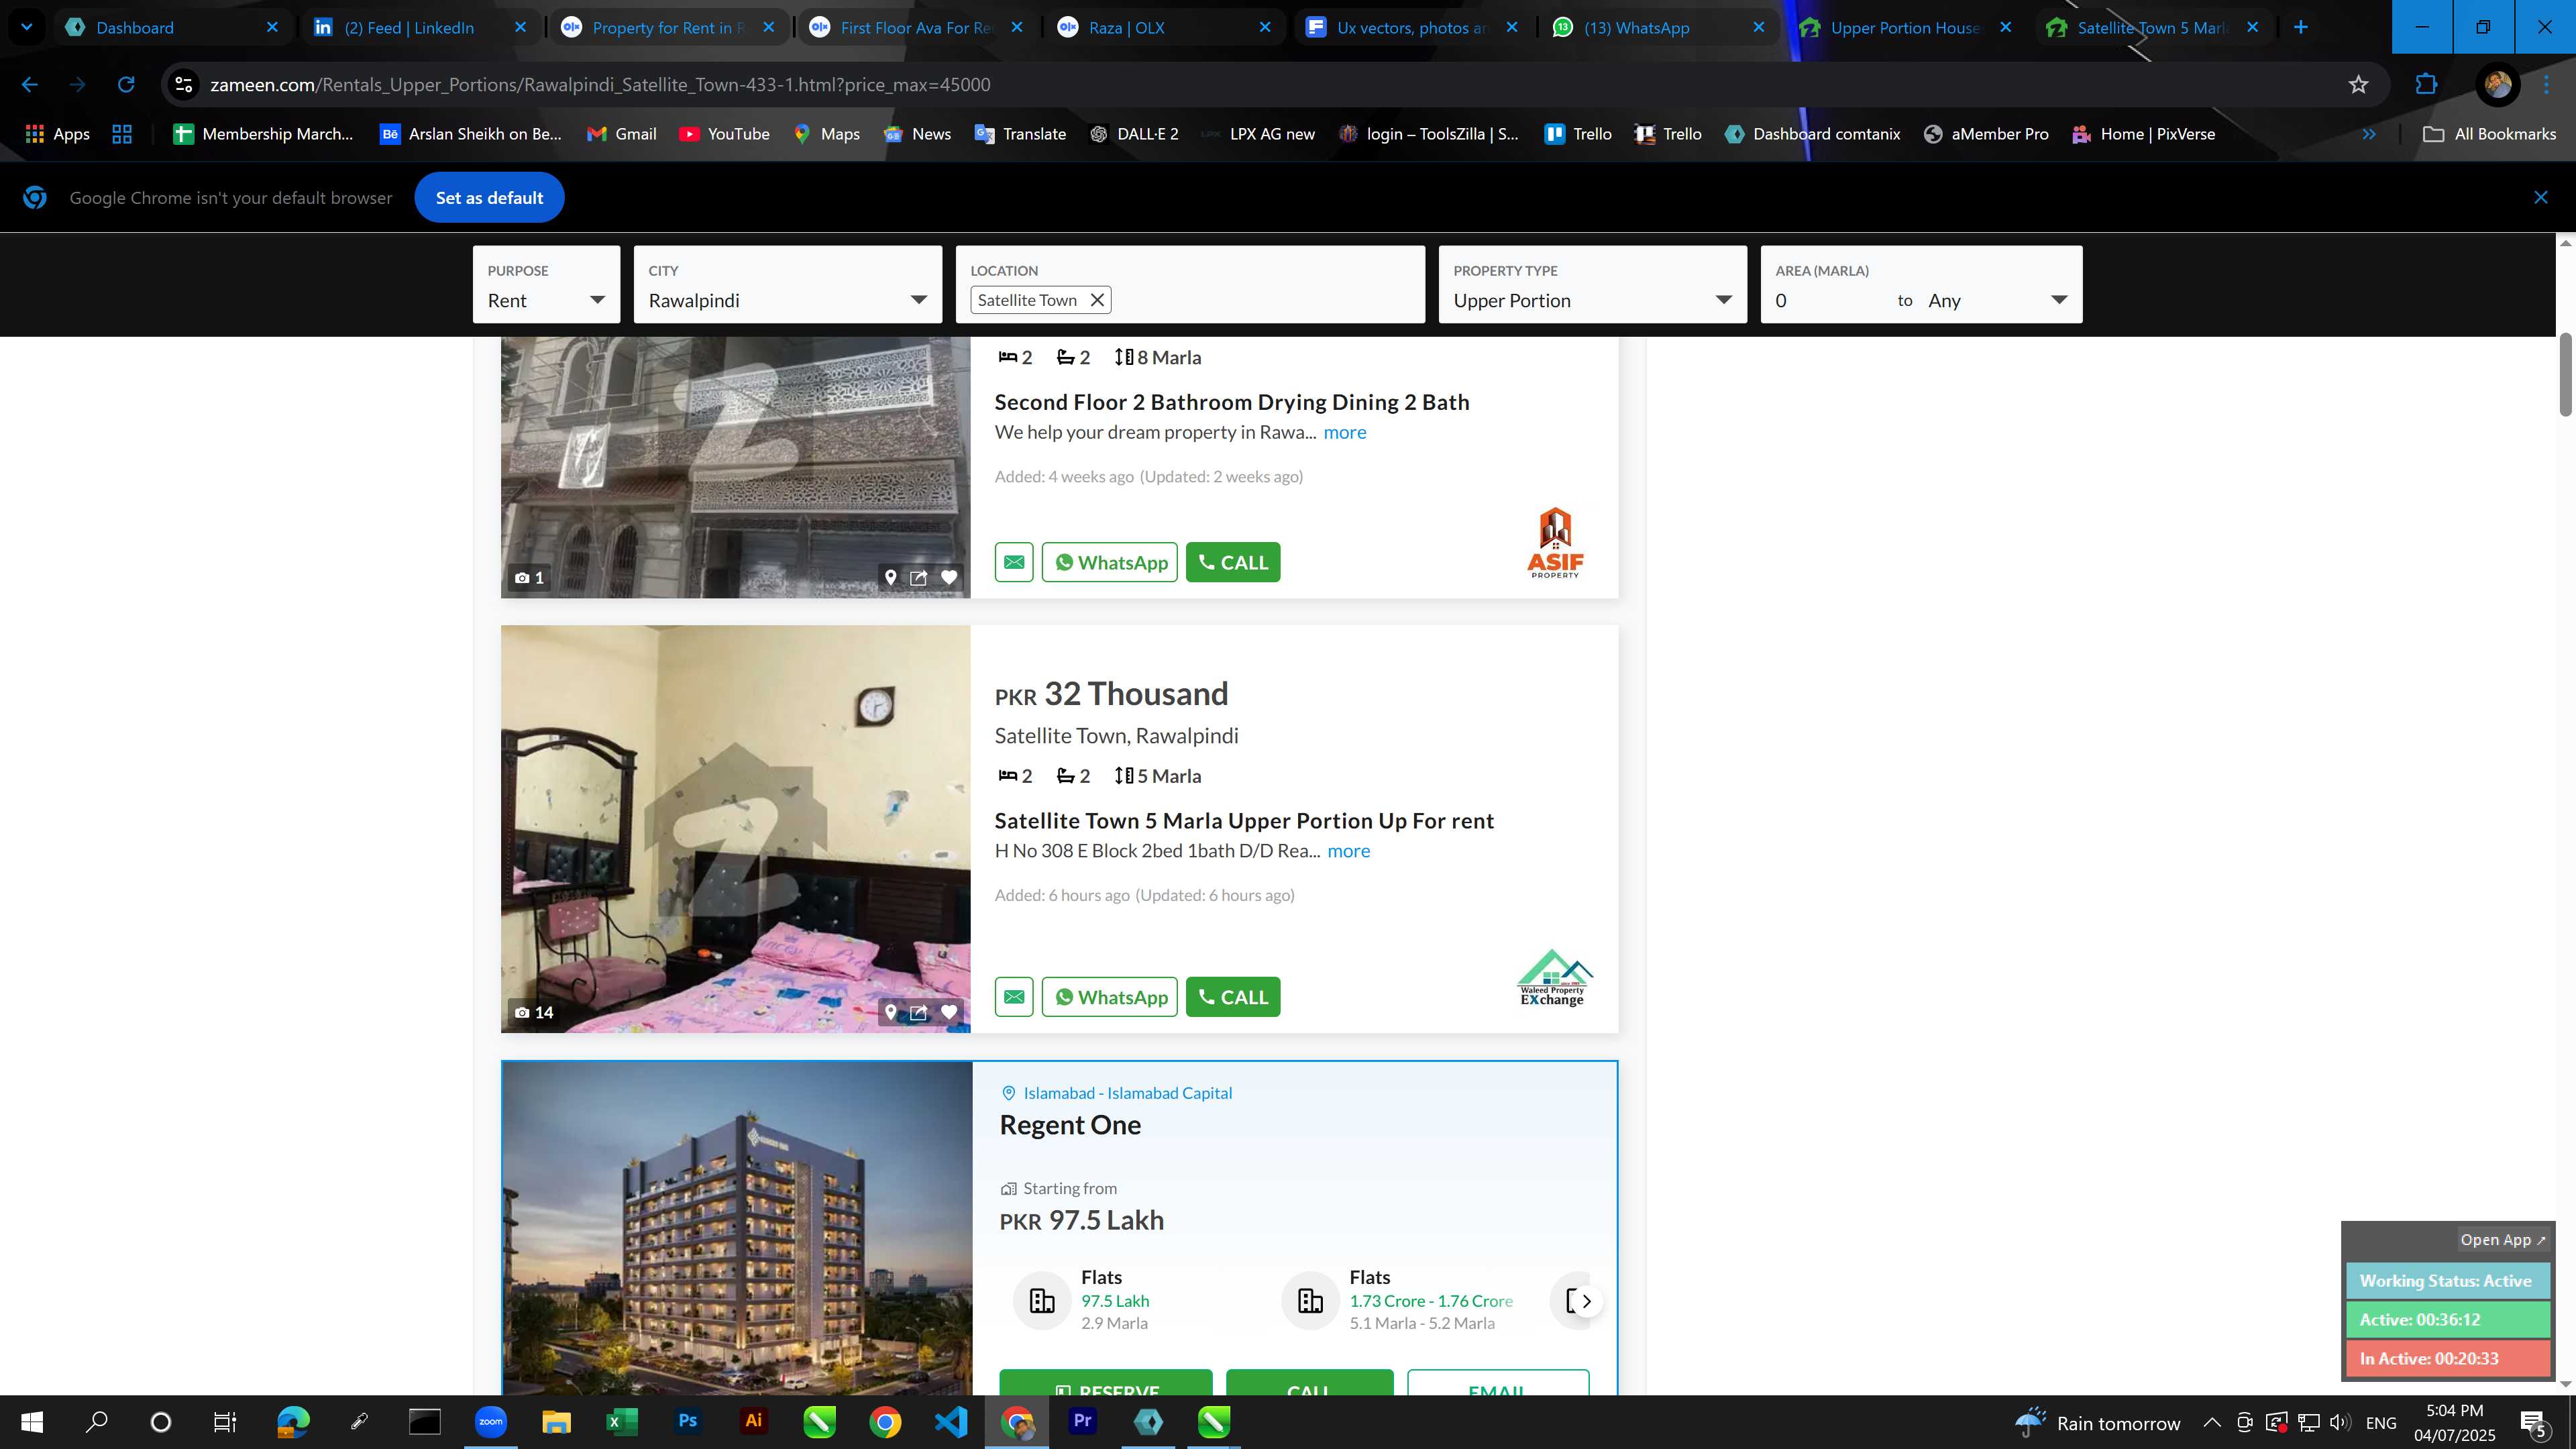Click Open App in tracker widget

point(2502,1240)
